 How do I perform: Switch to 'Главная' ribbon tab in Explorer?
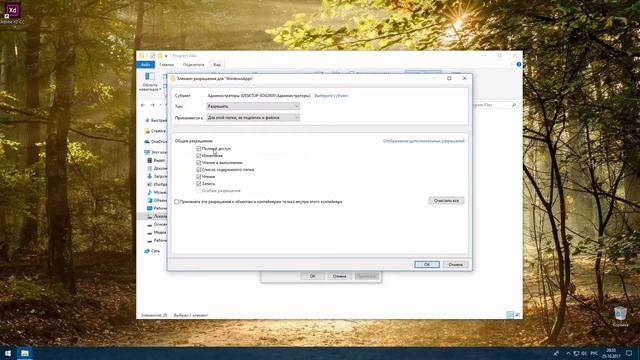click(x=167, y=64)
